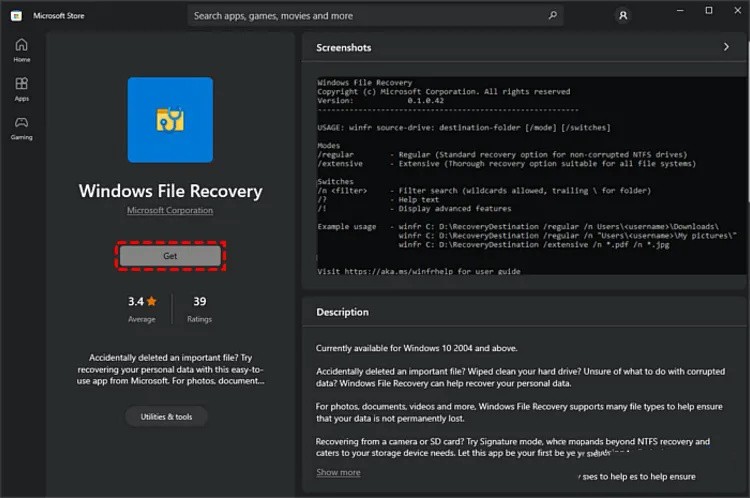Open the user account profile icon
This screenshot has width=750, height=498.
(623, 16)
